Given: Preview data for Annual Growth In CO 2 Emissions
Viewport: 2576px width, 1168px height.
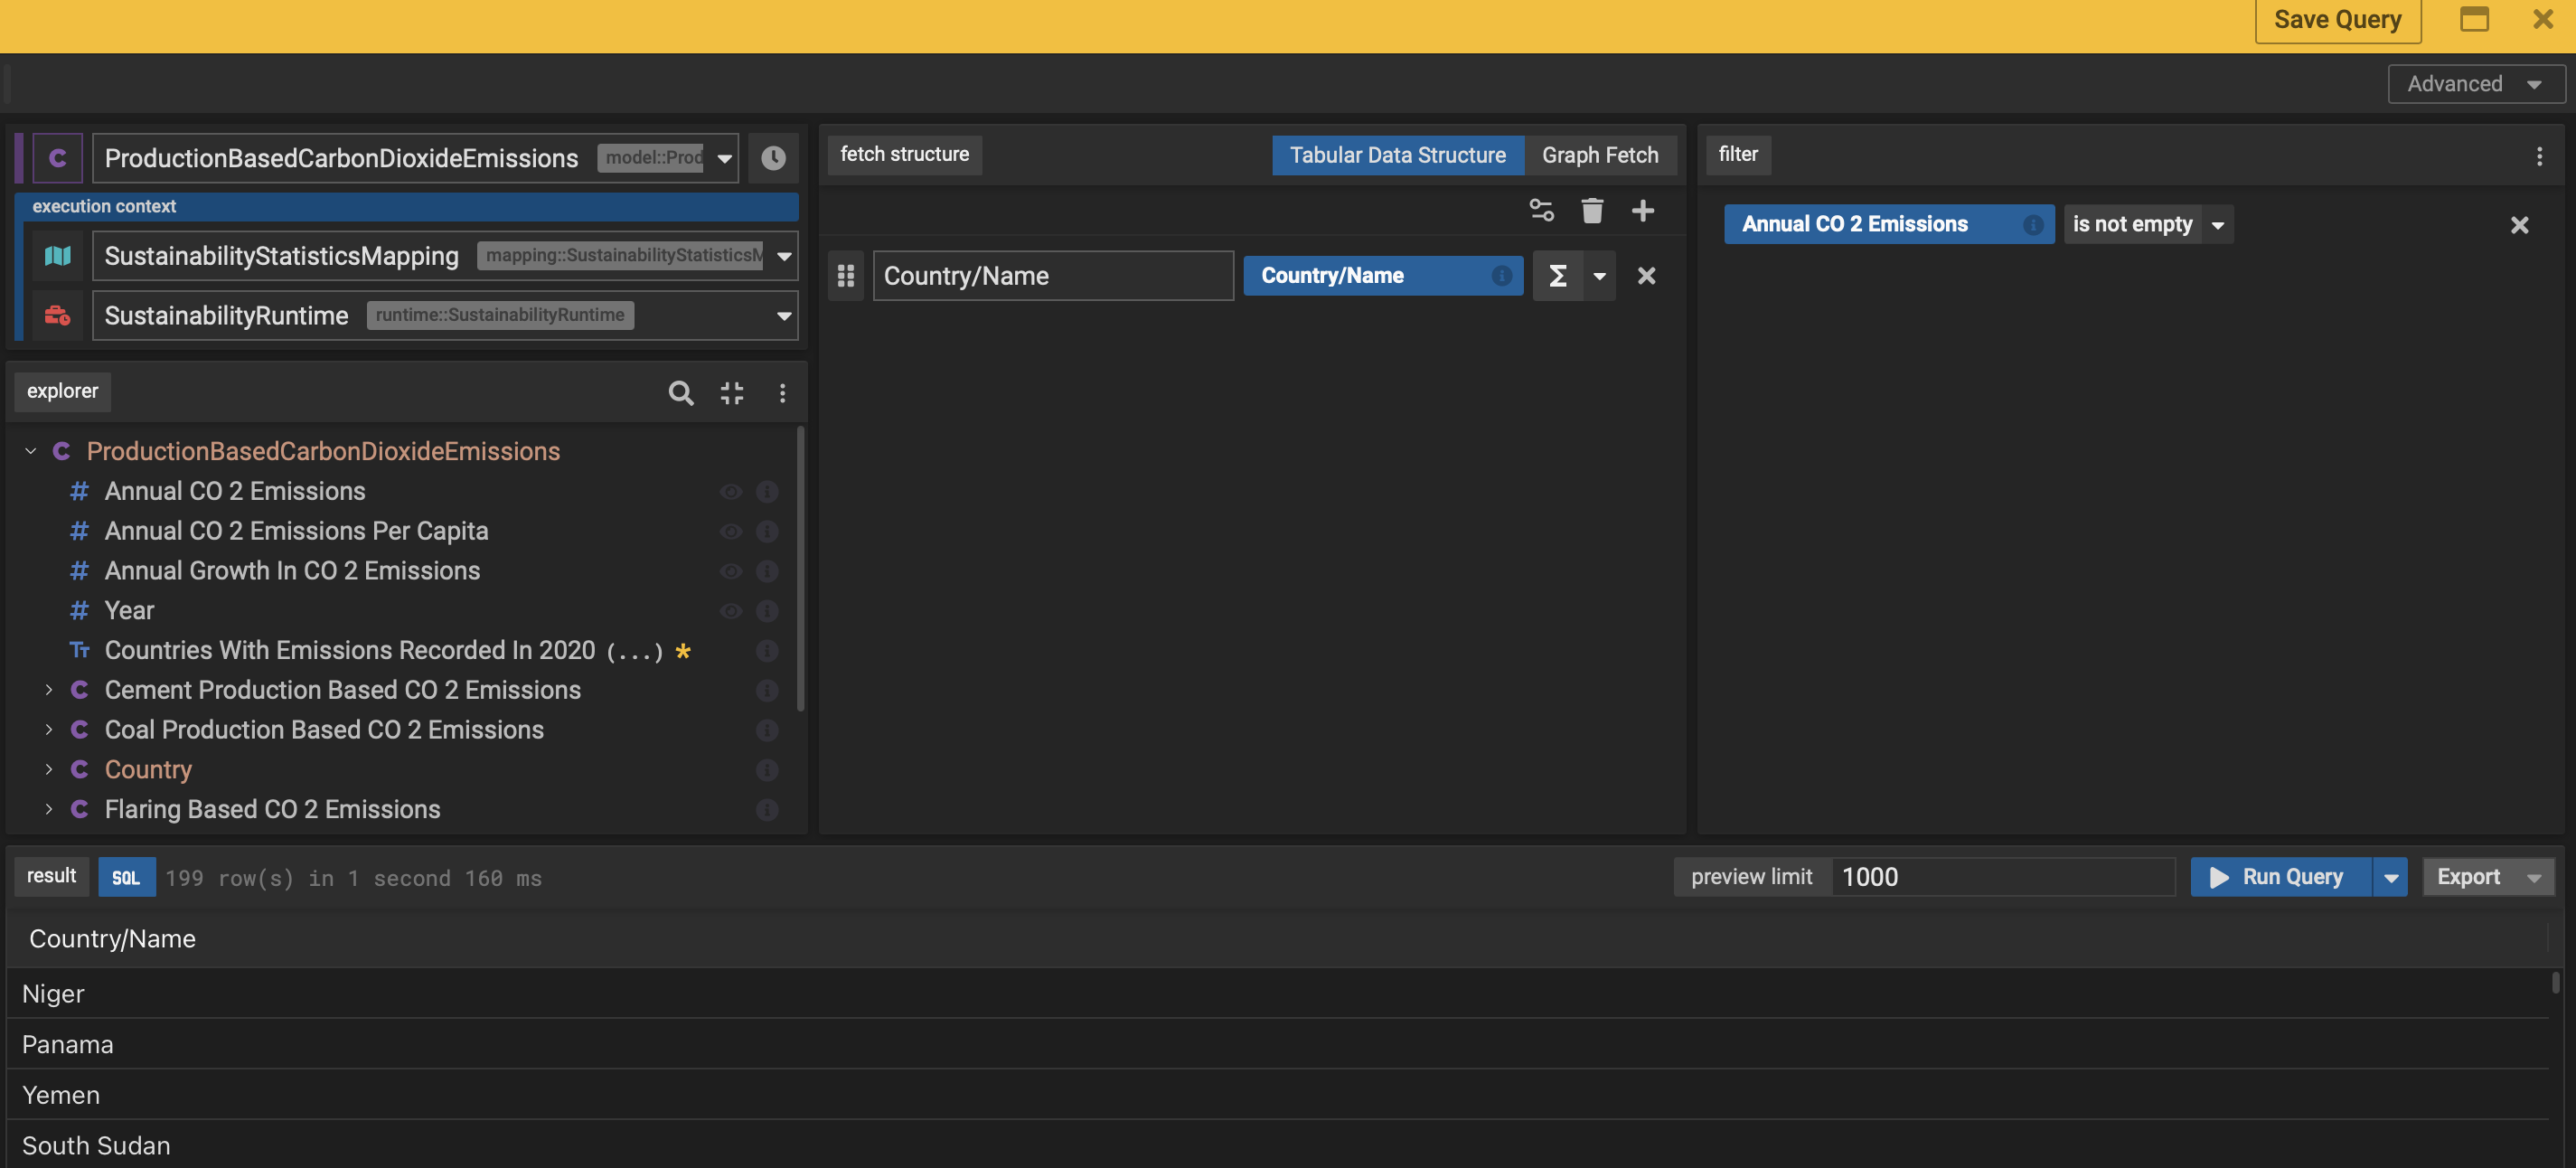Looking at the screenshot, I should point(731,571).
